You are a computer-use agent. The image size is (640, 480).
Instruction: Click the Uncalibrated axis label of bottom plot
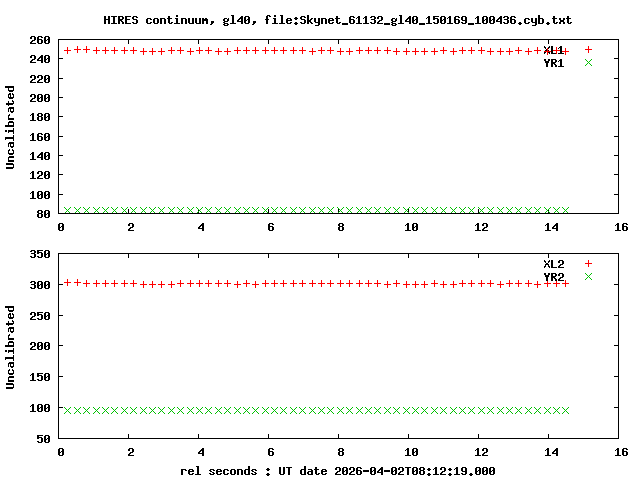[x=11, y=347]
